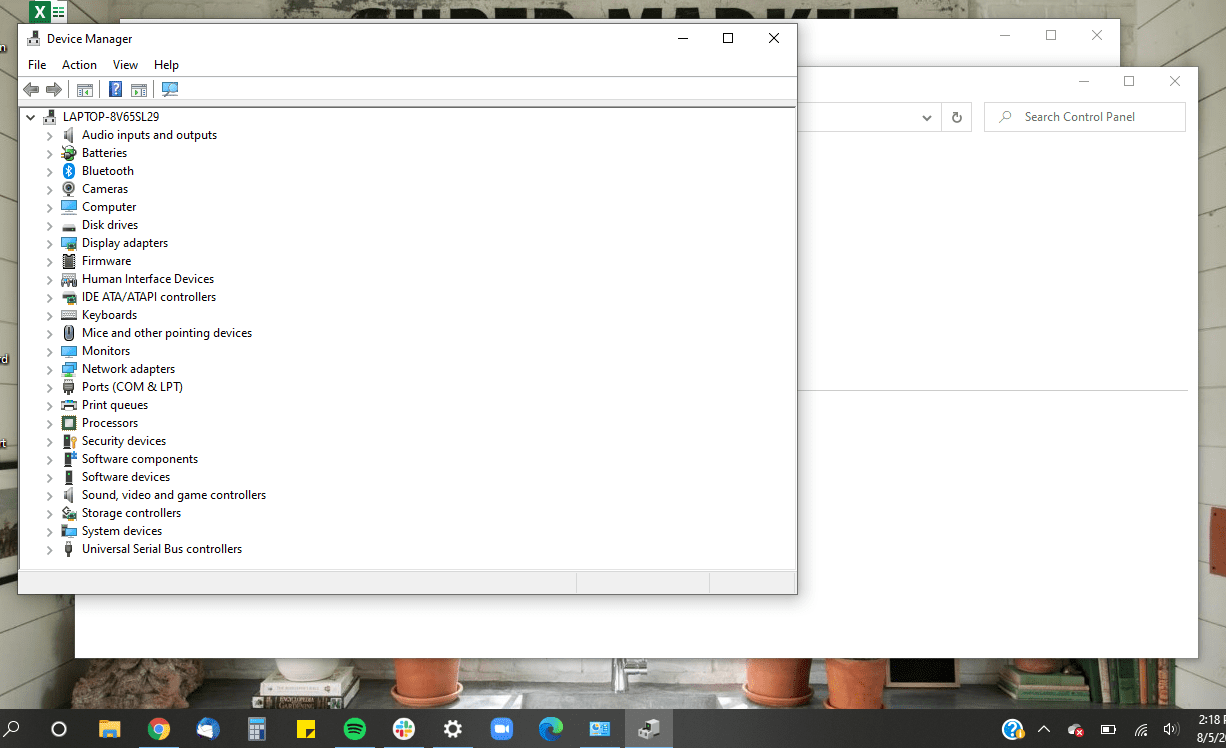
Task: Select the Universal Serial Bus controllers entry
Action: point(161,548)
